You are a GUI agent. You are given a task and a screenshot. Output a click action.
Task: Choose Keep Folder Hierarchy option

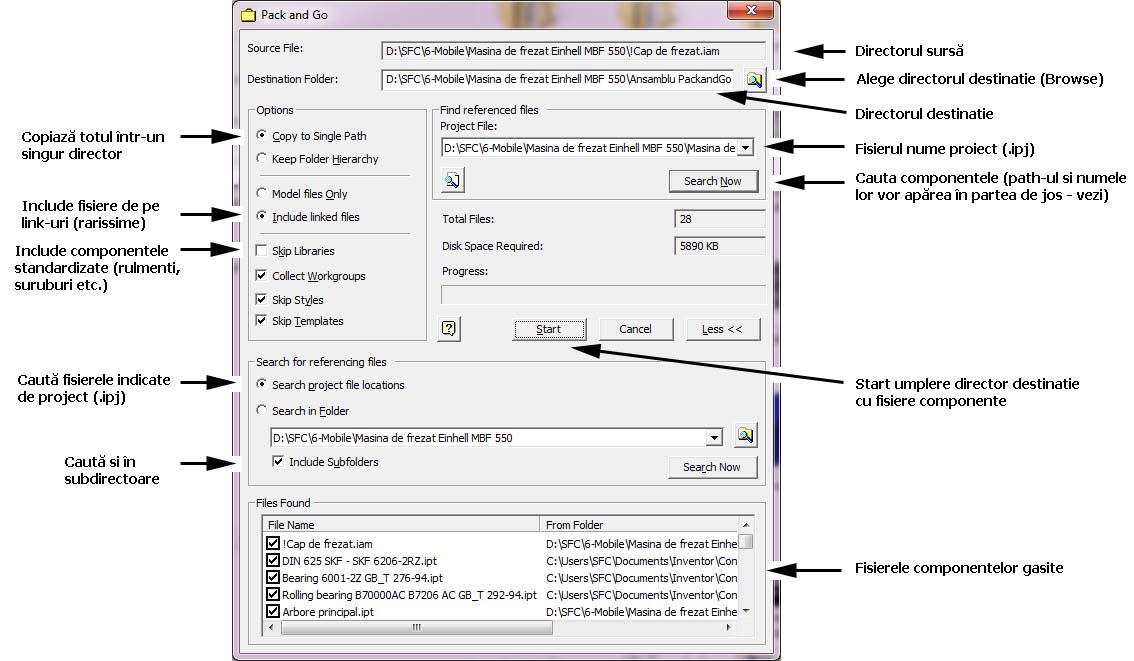(x=262, y=159)
